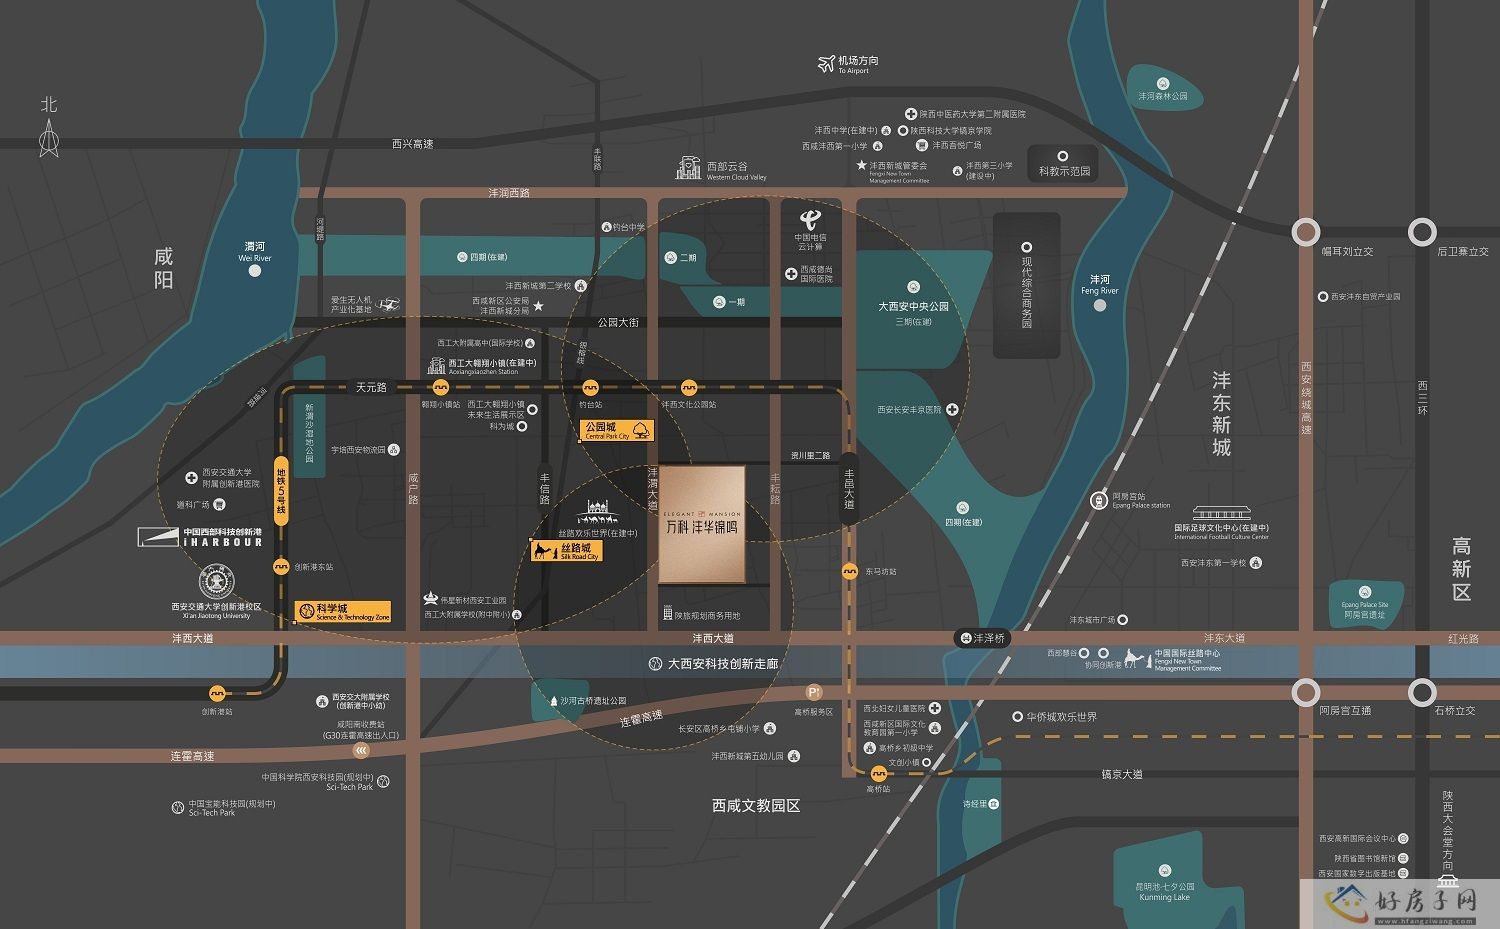1500x929 pixels.
Task: Select the 石桥立交 interchange ring
Action: 1422,692
